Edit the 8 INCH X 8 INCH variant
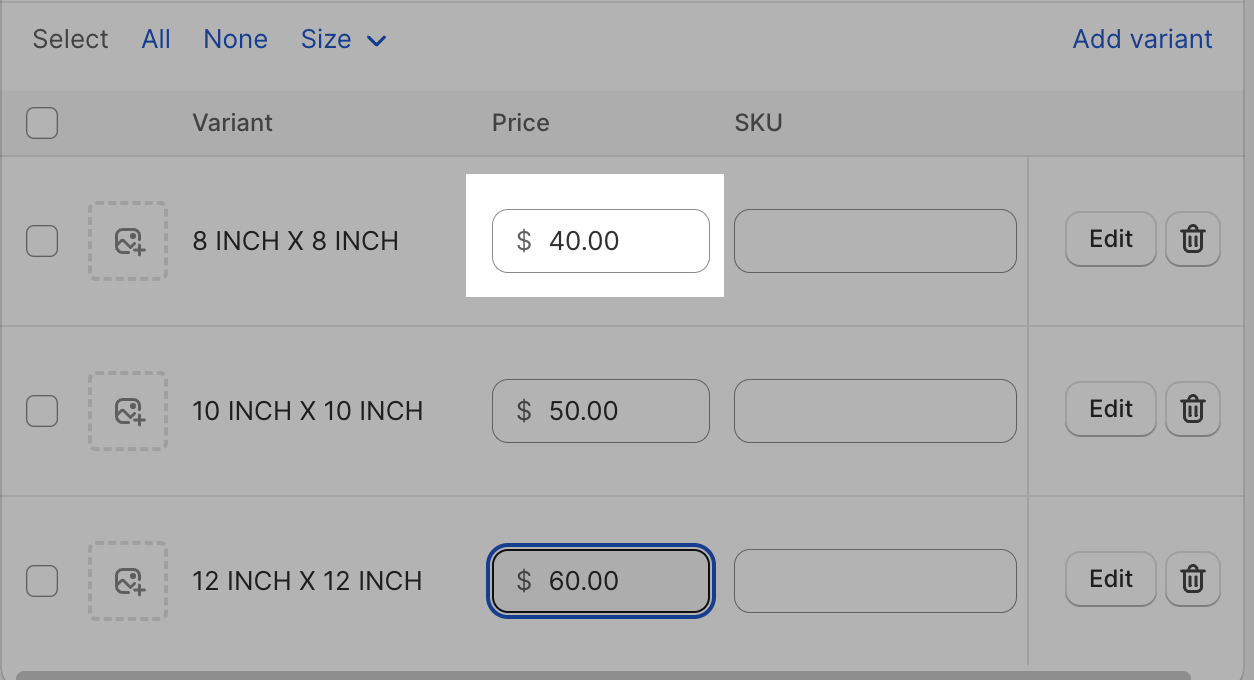1254x680 pixels. (1110, 240)
